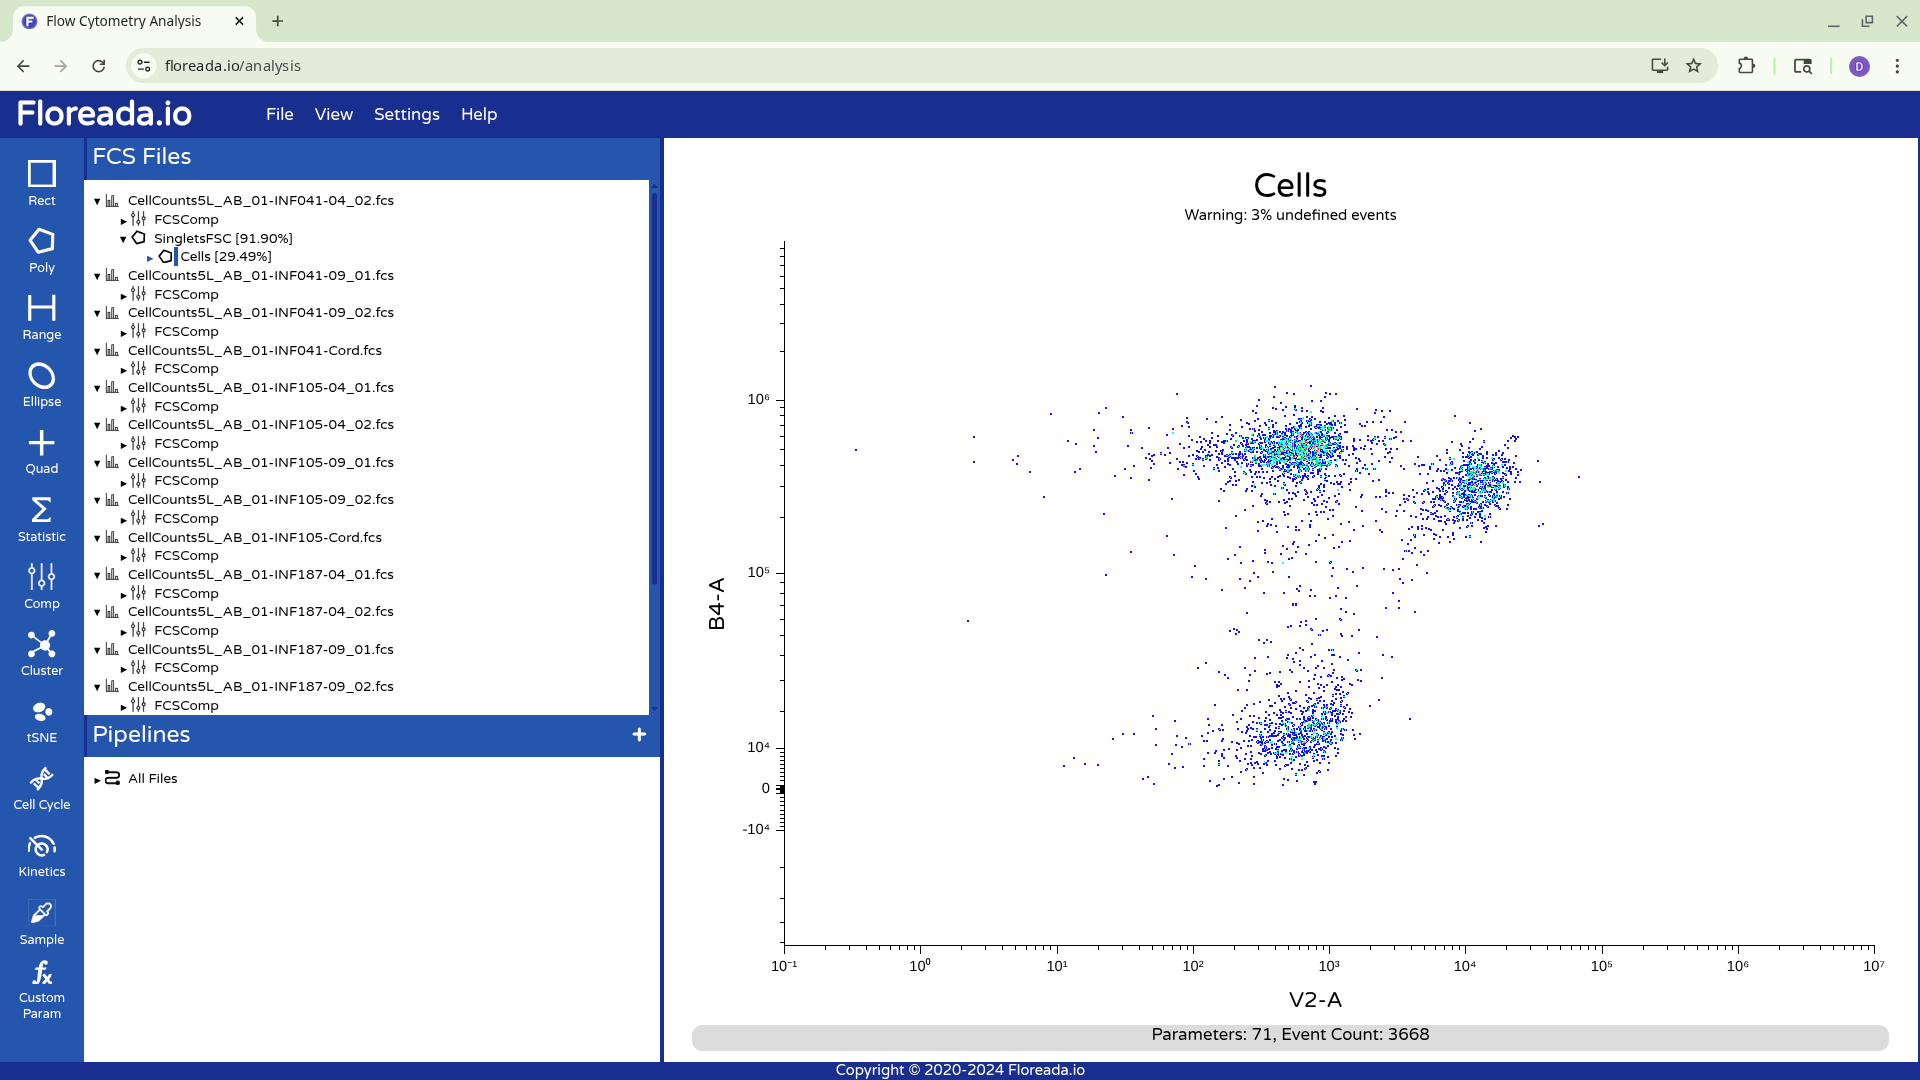The height and width of the screenshot is (1080, 1920).
Task: Open the Custom Param tool
Action: click(x=41, y=989)
